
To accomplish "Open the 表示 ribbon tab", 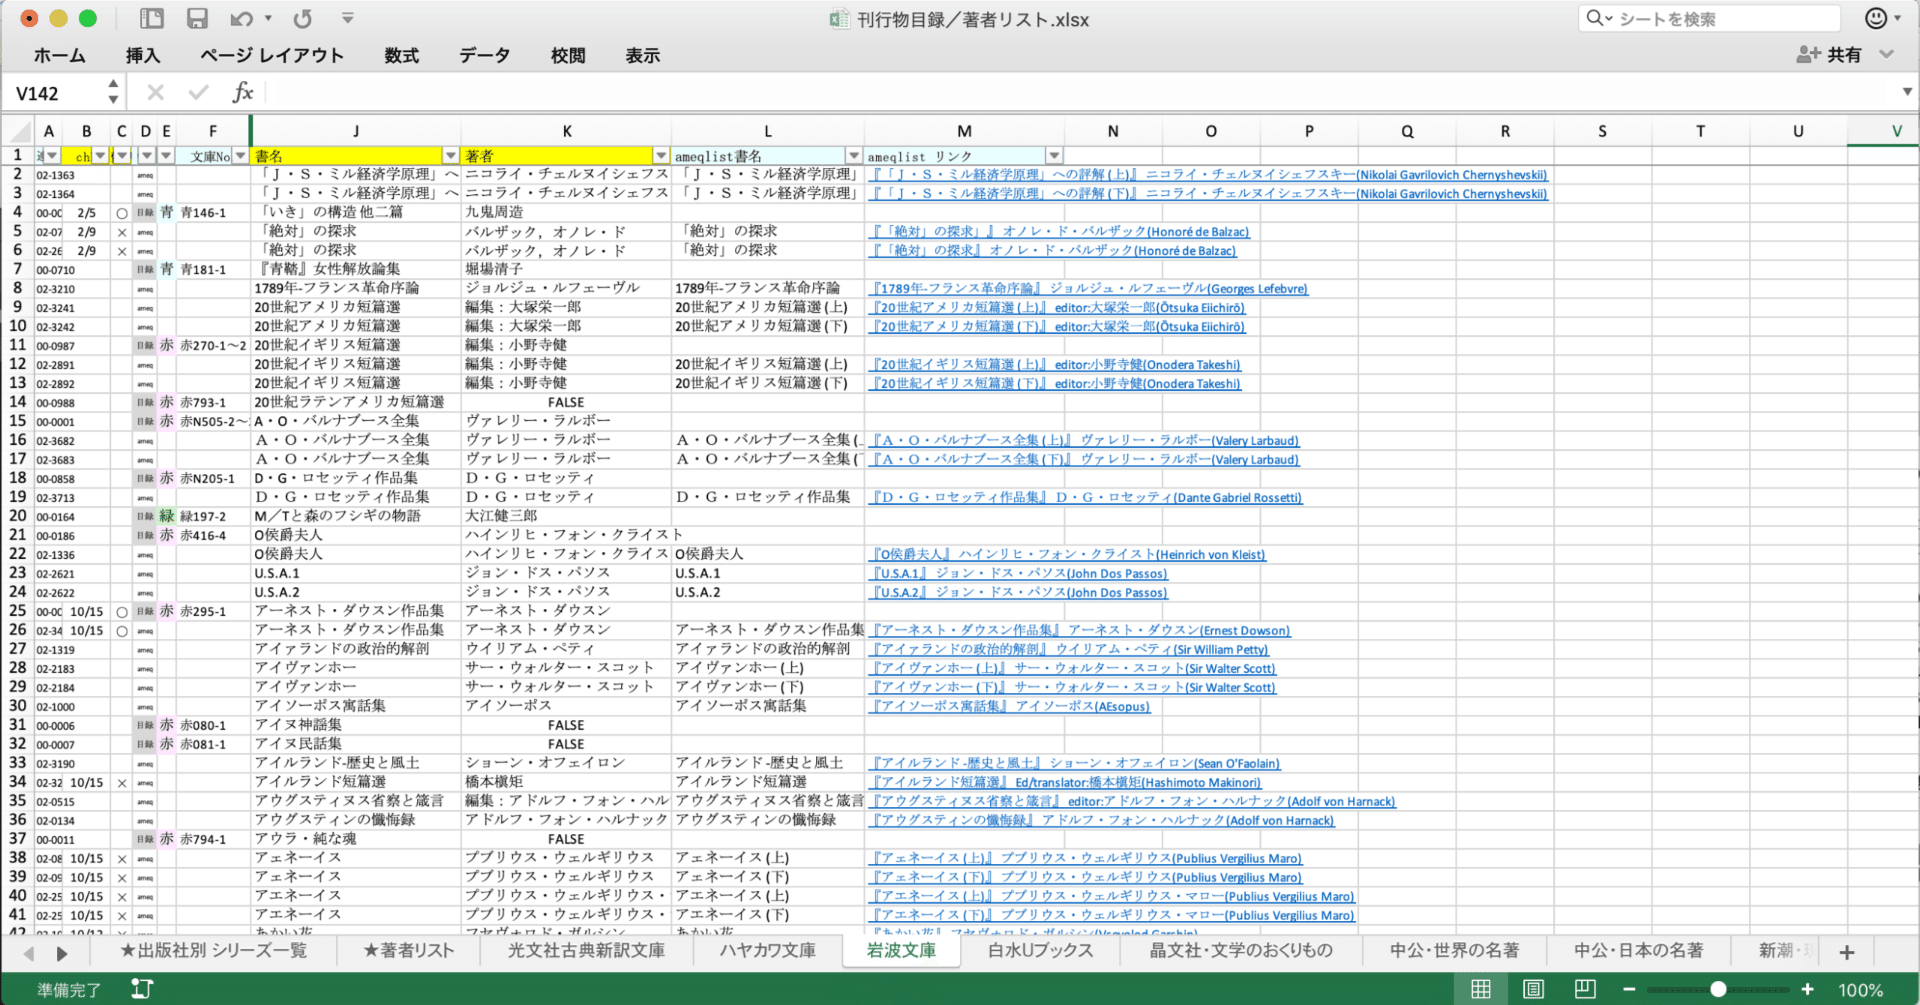I will click(x=643, y=56).
